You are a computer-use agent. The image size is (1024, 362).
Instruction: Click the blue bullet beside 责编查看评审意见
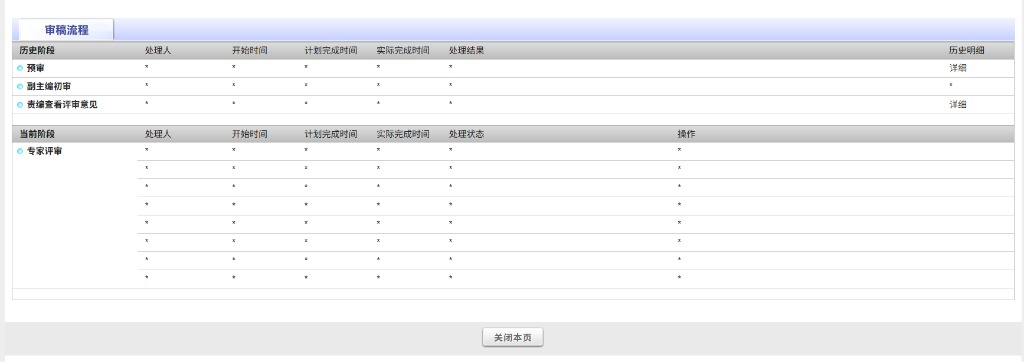click(20, 105)
